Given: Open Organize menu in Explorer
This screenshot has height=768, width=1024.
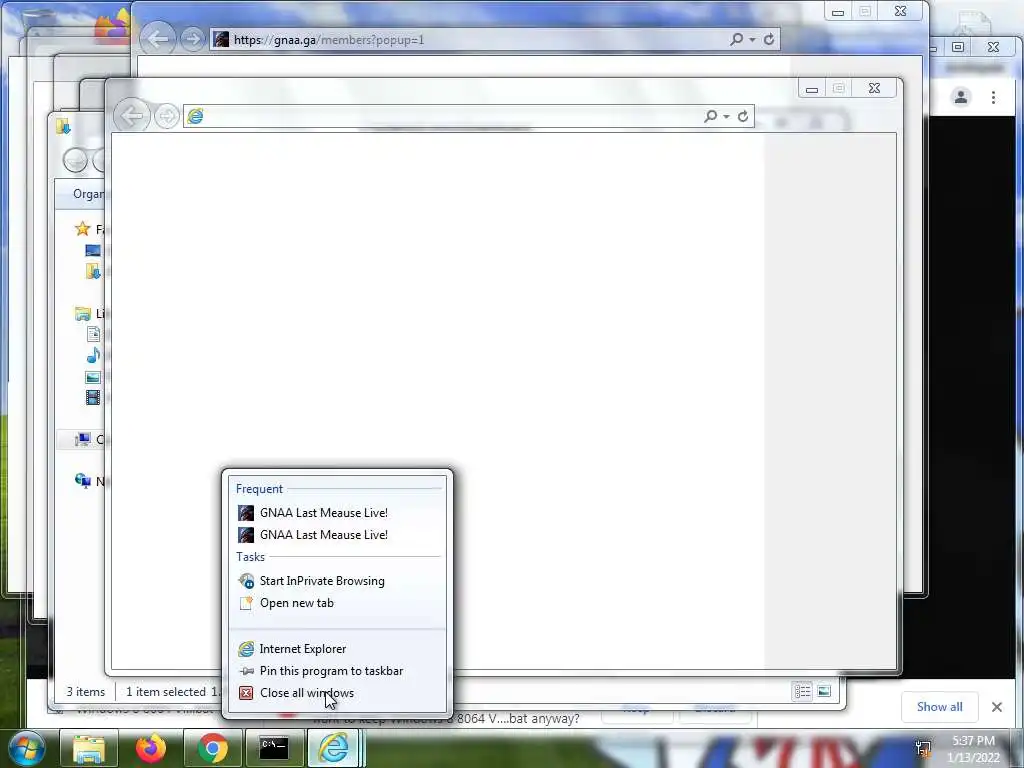Looking at the screenshot, I should click(88, 194).
